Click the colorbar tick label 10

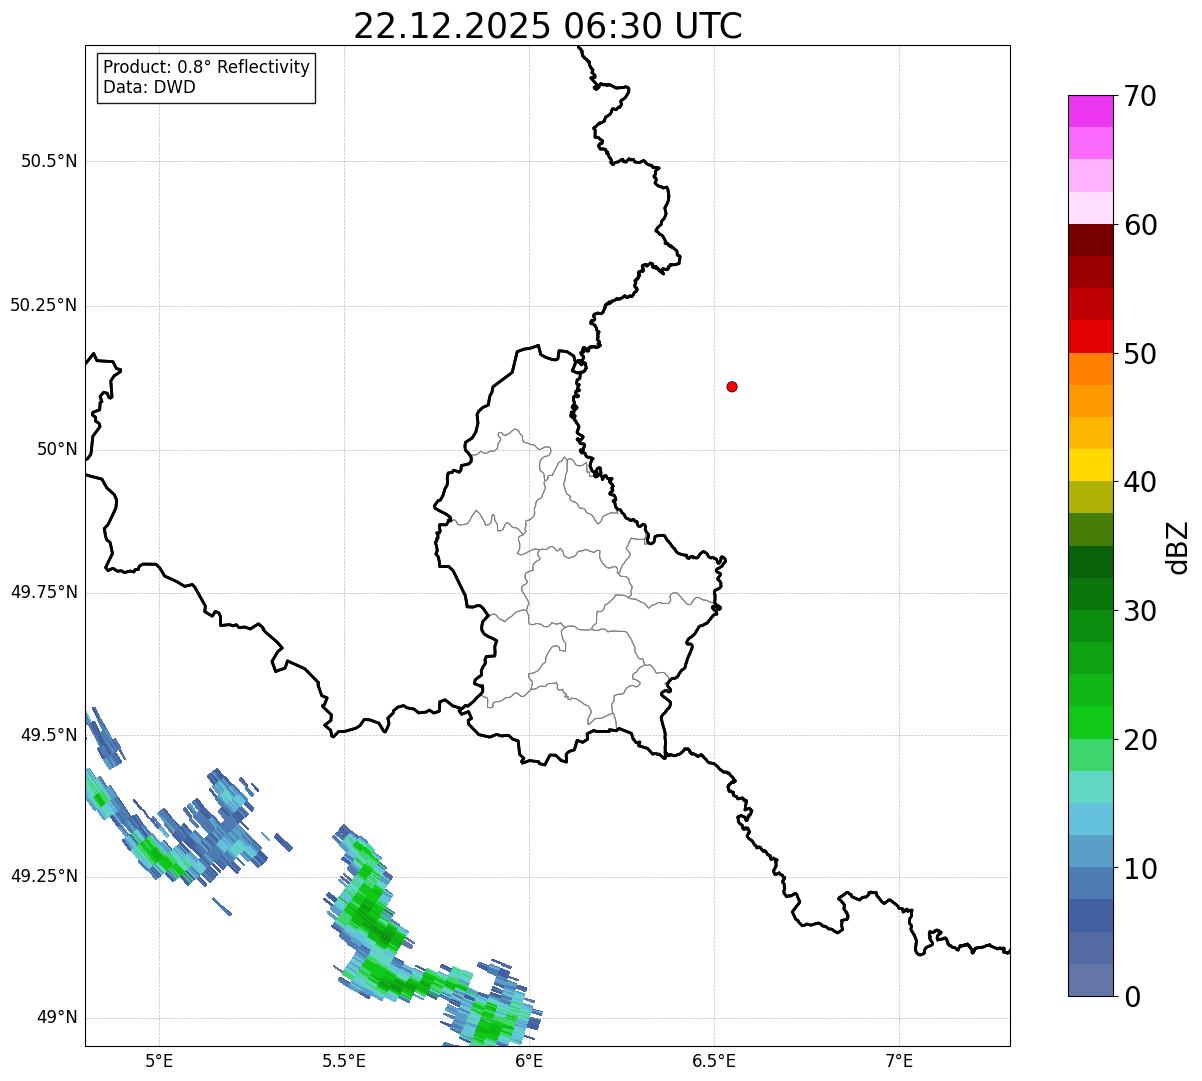point(1140,869)
